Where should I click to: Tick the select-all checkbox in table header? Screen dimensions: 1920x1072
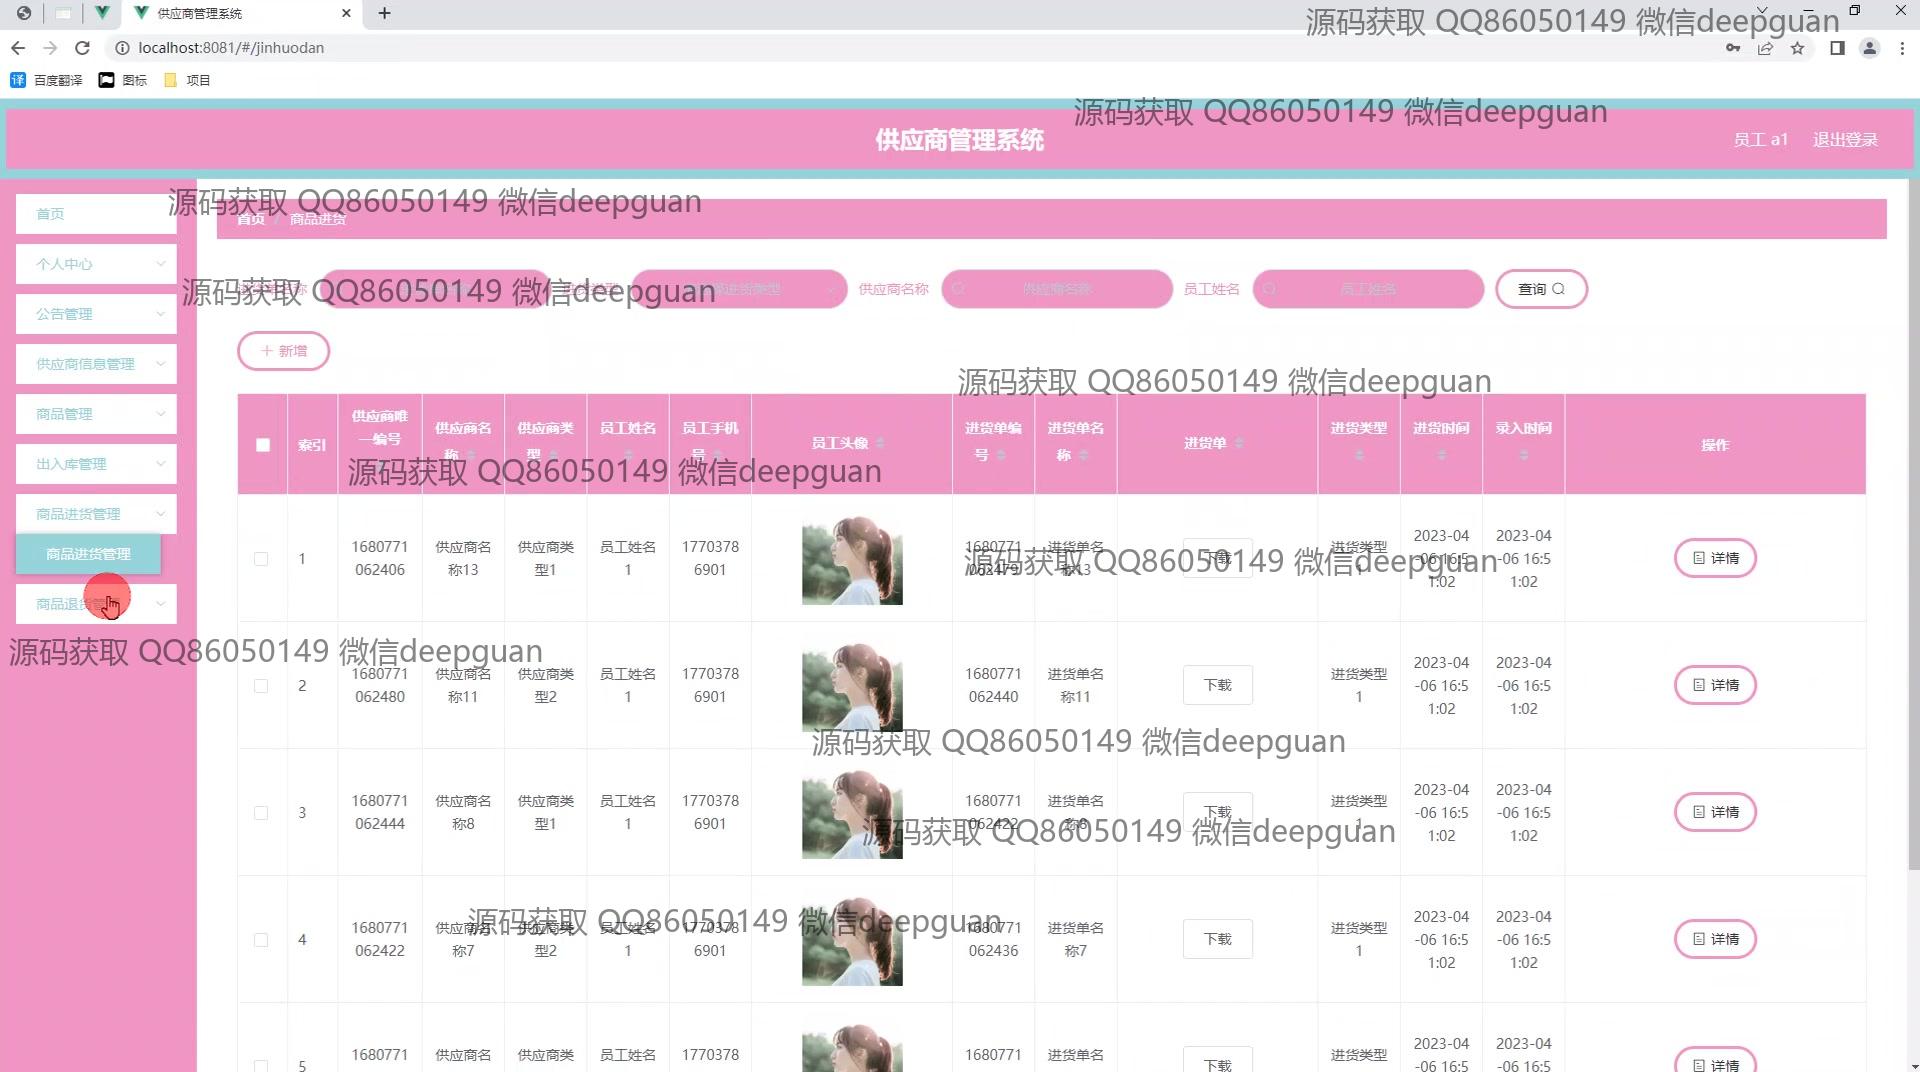pyautogui.click(x=263, y=445)
